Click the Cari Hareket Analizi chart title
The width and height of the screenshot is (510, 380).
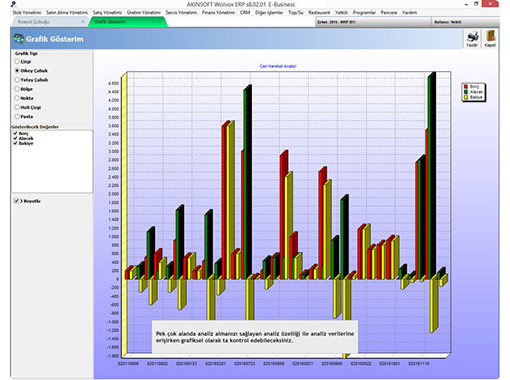(278, 66)
